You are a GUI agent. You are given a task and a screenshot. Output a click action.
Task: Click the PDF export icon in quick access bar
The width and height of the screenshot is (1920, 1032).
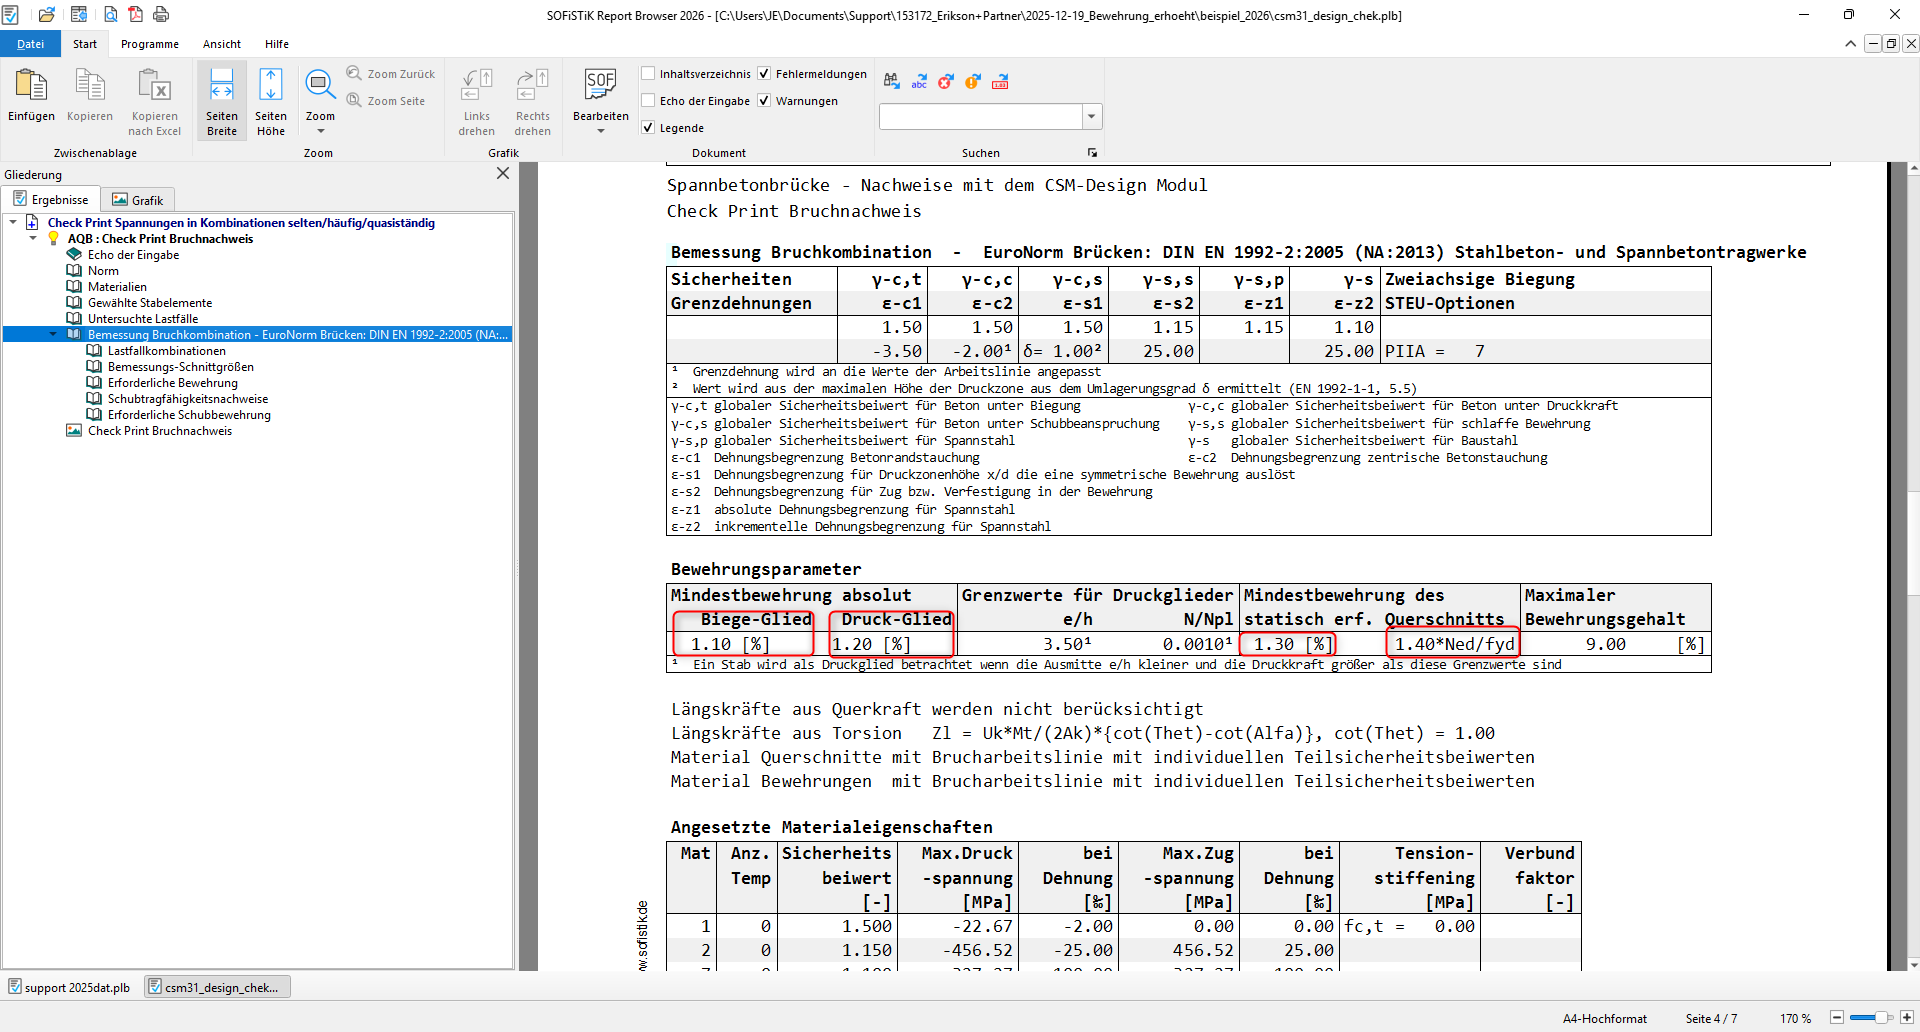tap(135, 15)
